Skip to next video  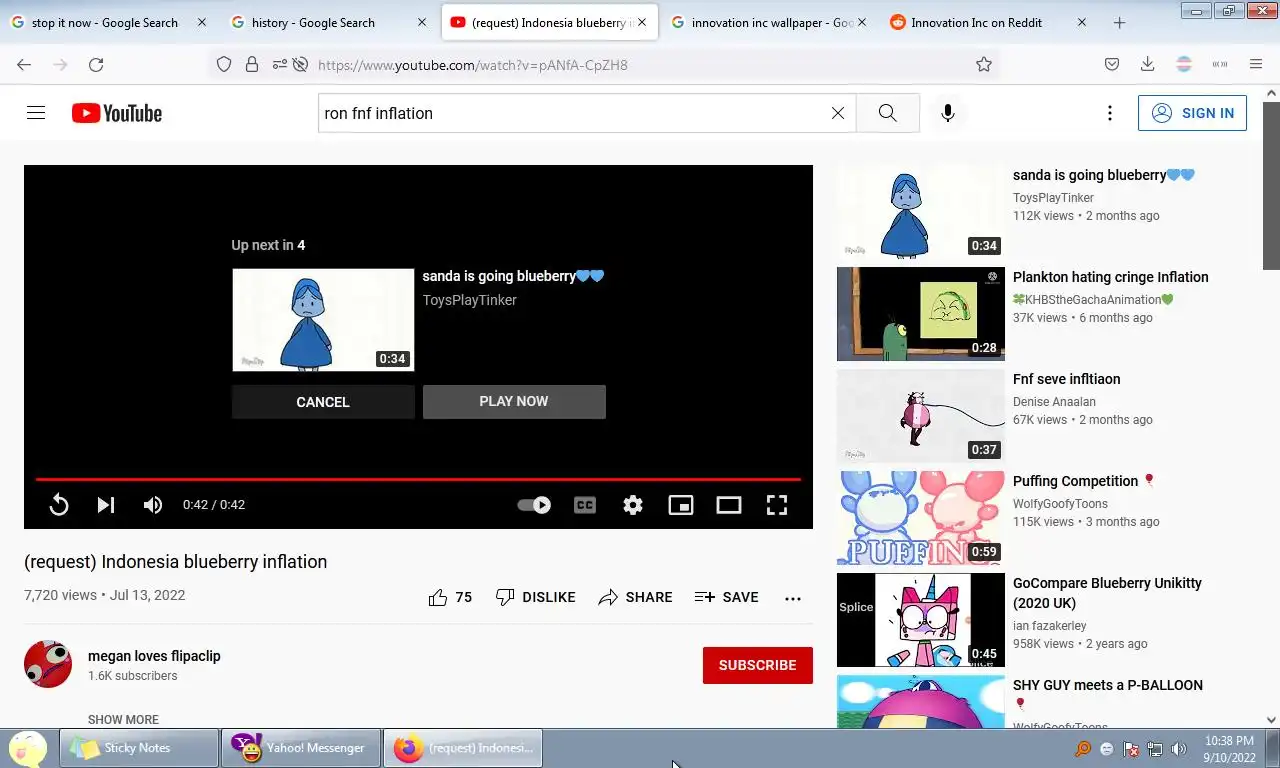[106, 505]
